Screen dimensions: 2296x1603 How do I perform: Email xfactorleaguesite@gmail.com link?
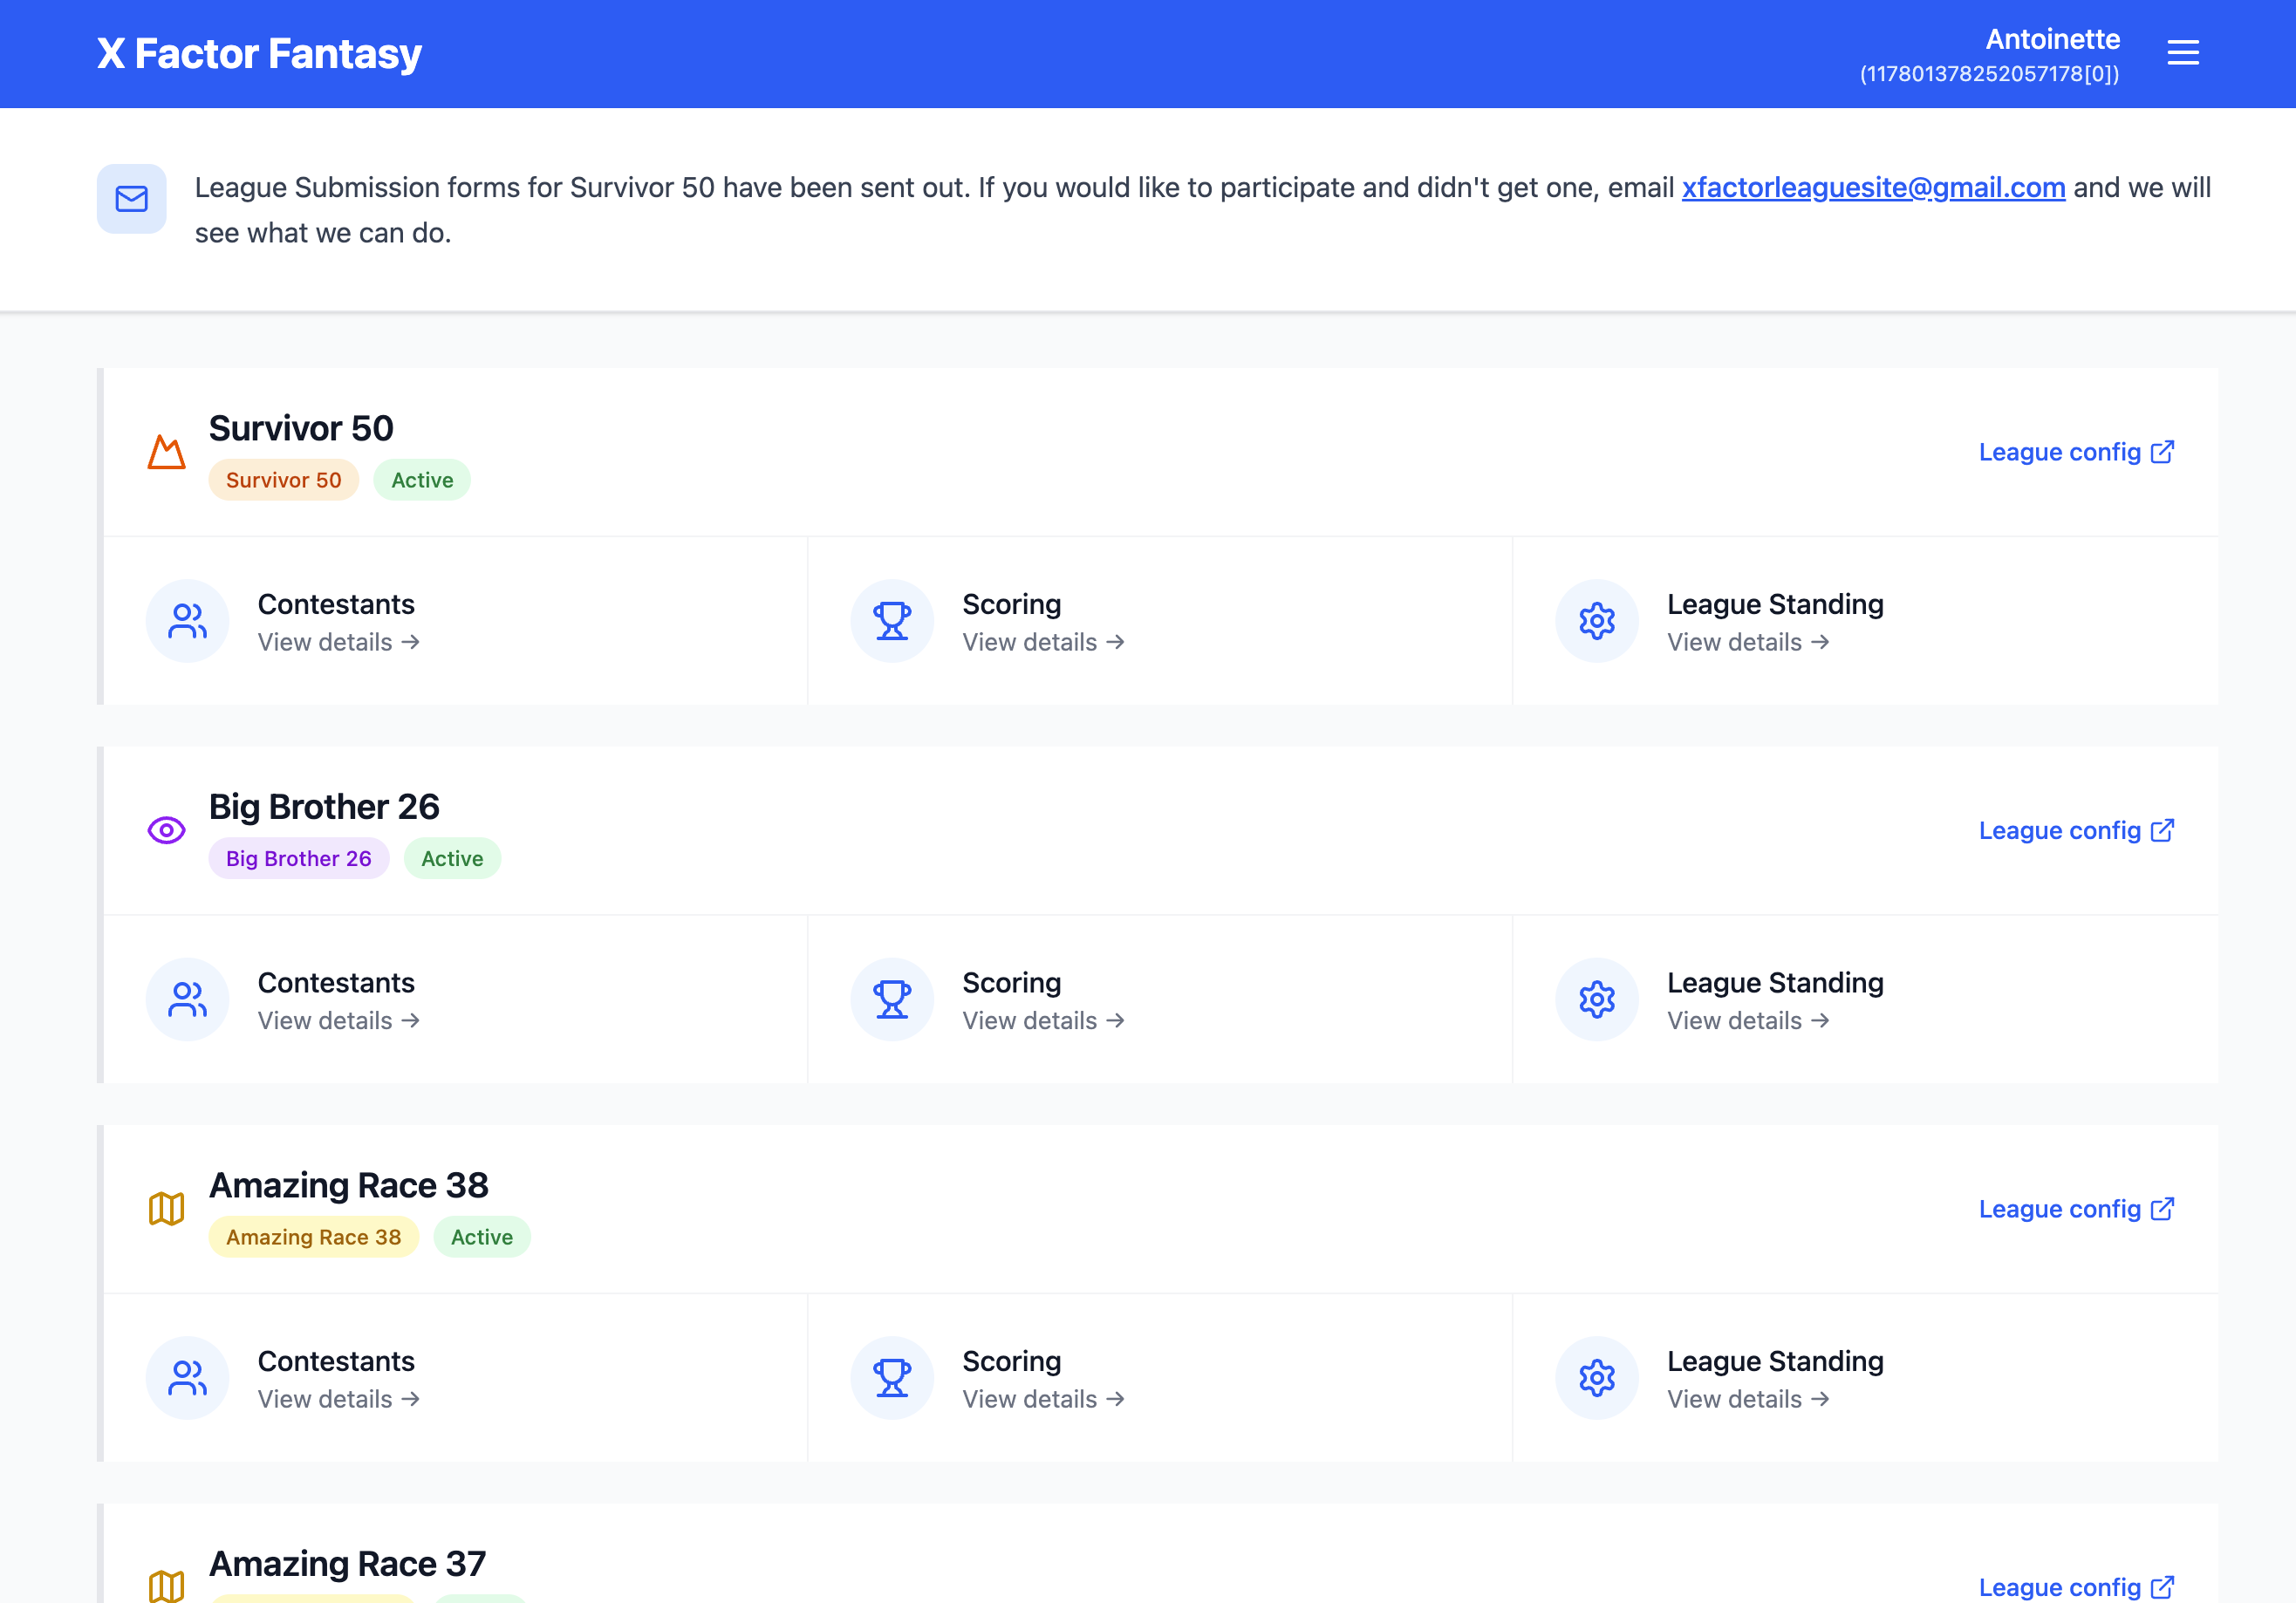(1872, 188)
